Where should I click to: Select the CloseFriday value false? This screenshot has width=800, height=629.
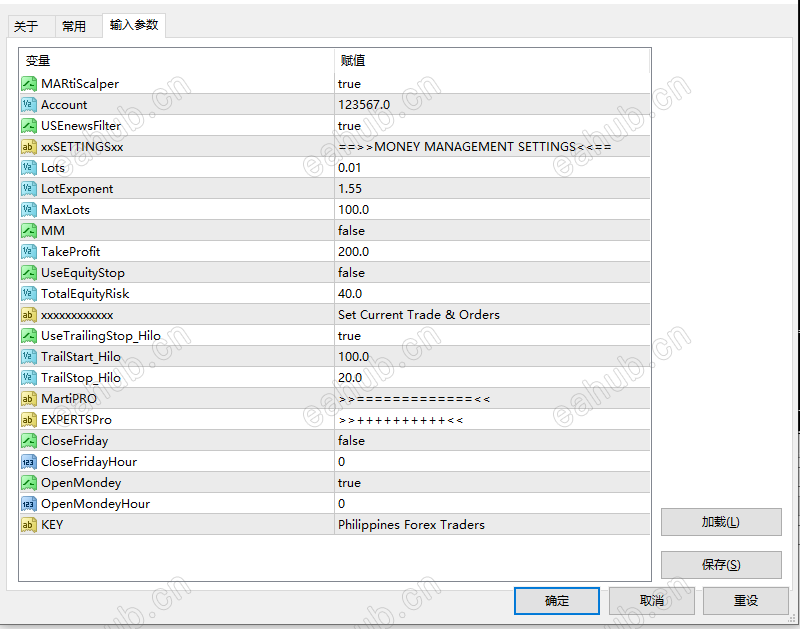[352, 441]
